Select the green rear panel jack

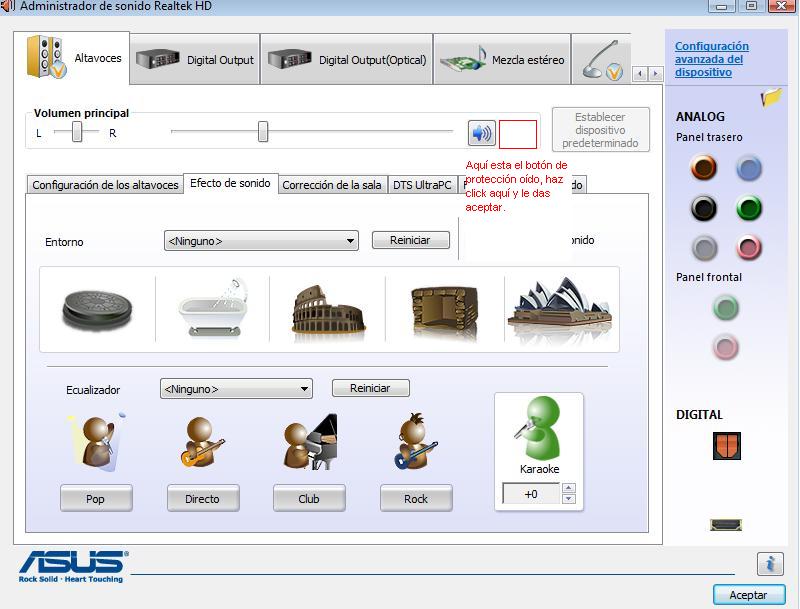(x=749, y=208)
